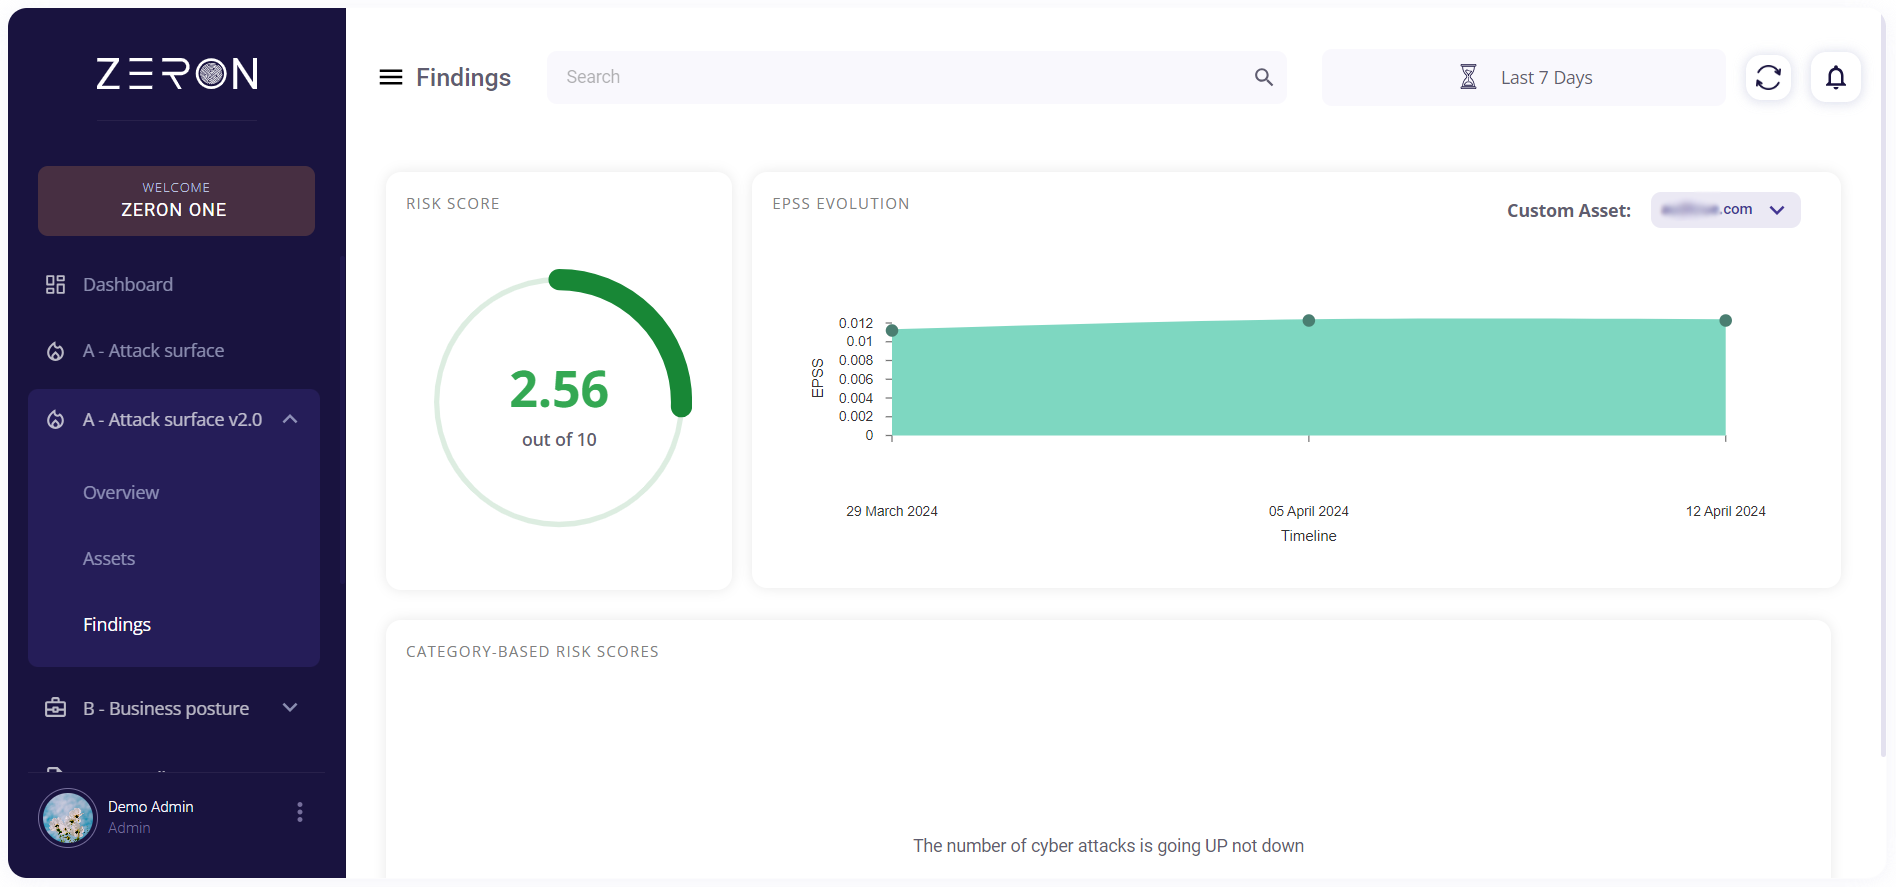
Task: Click the Welcome ZERON ONE banner button
Action: (x=176, y=201)
